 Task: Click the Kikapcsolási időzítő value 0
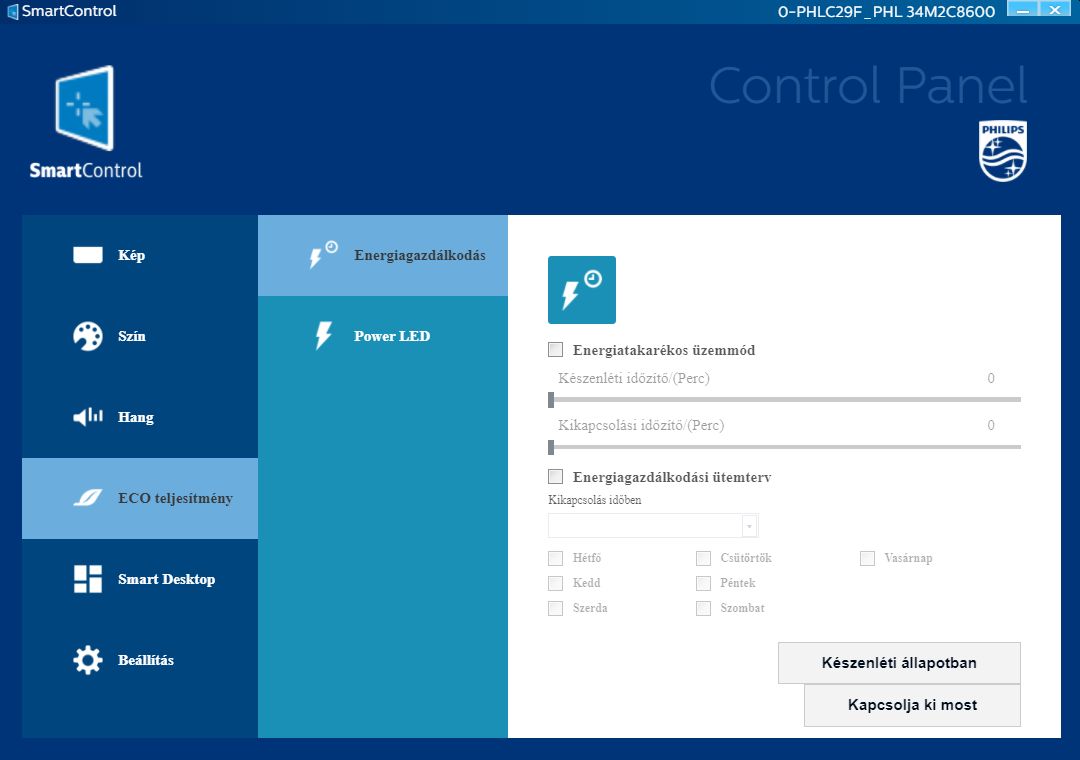pos(990,425)
